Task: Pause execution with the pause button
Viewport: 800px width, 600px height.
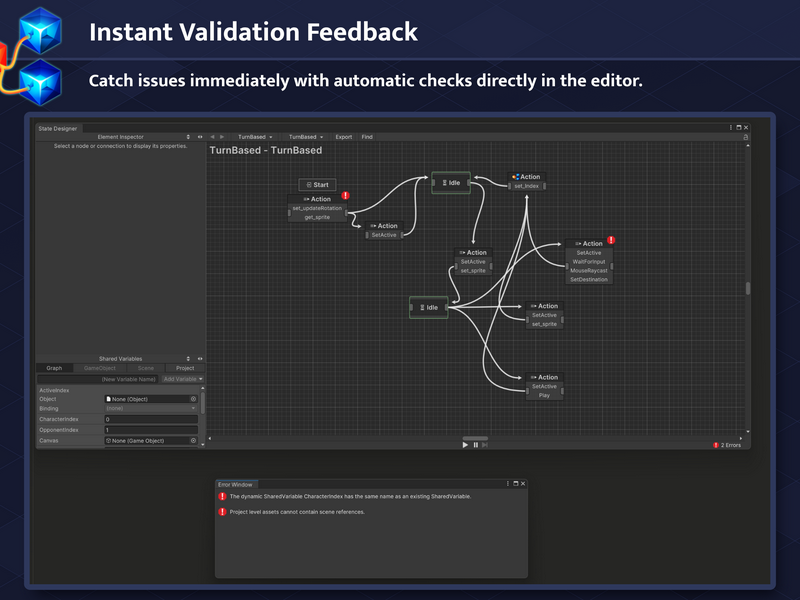Action: pos(476,445)
